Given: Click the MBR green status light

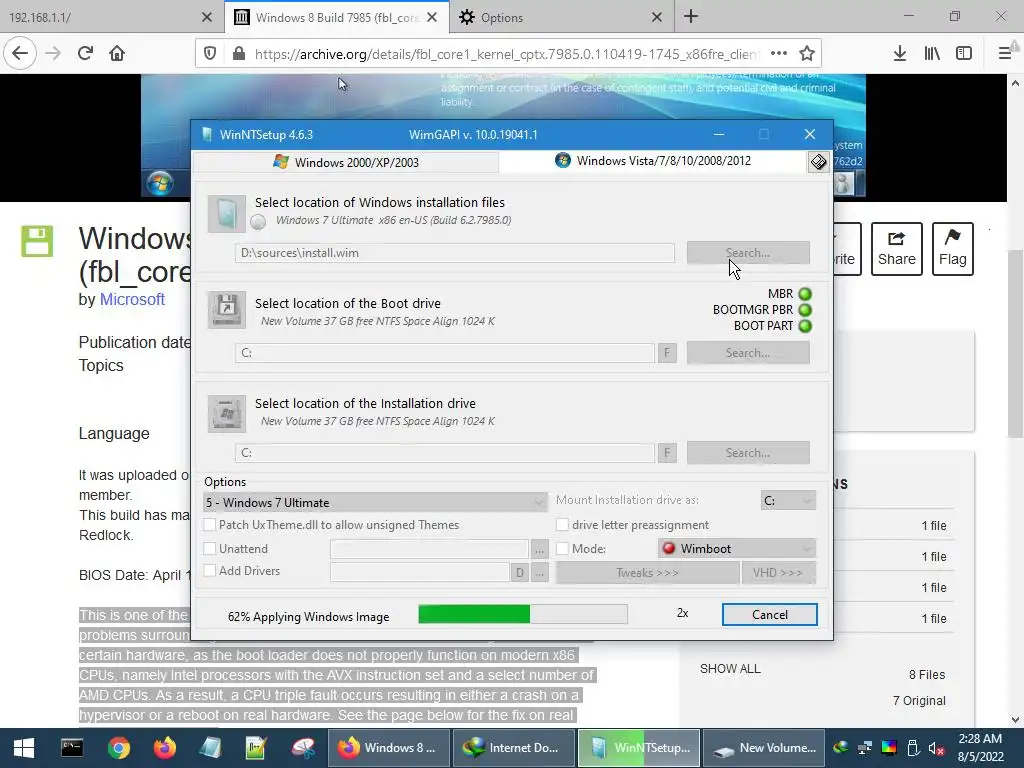Looking at the screenshot, I should (805, 294).
